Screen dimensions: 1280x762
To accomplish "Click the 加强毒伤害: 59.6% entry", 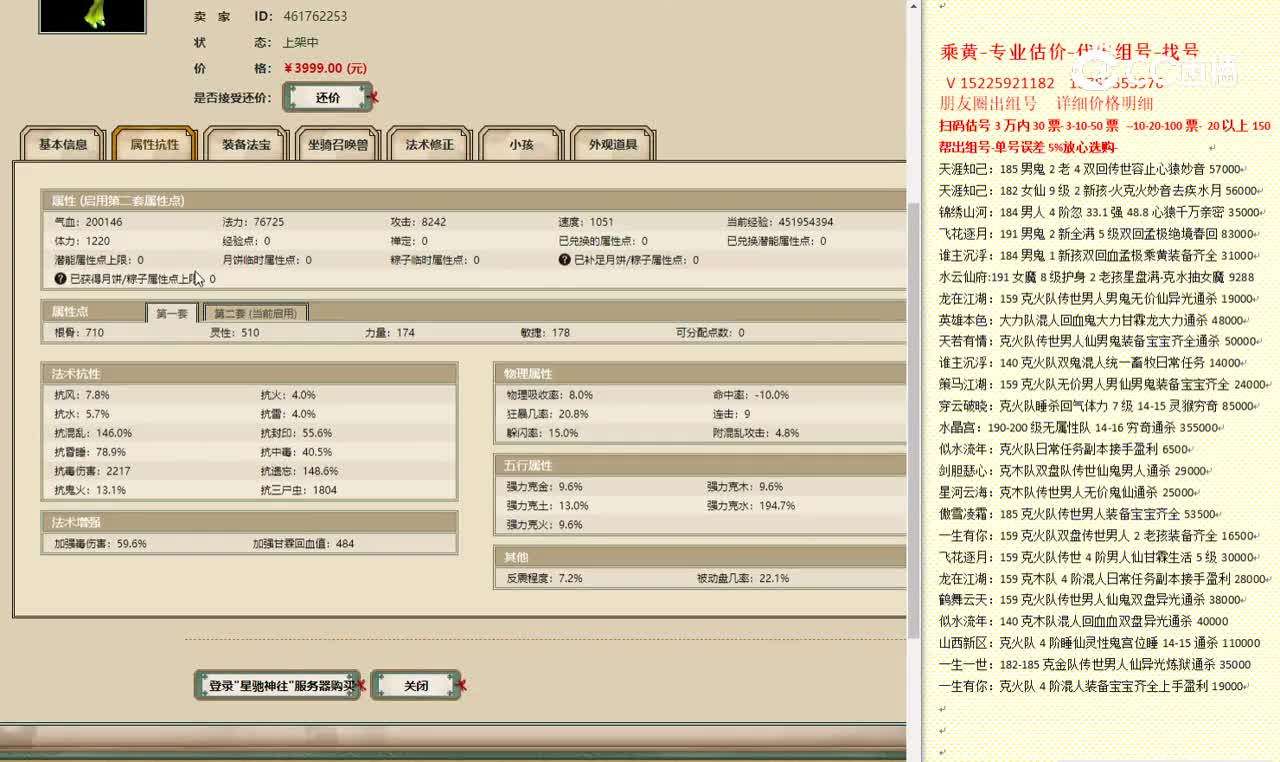I will tap(100, 544).
